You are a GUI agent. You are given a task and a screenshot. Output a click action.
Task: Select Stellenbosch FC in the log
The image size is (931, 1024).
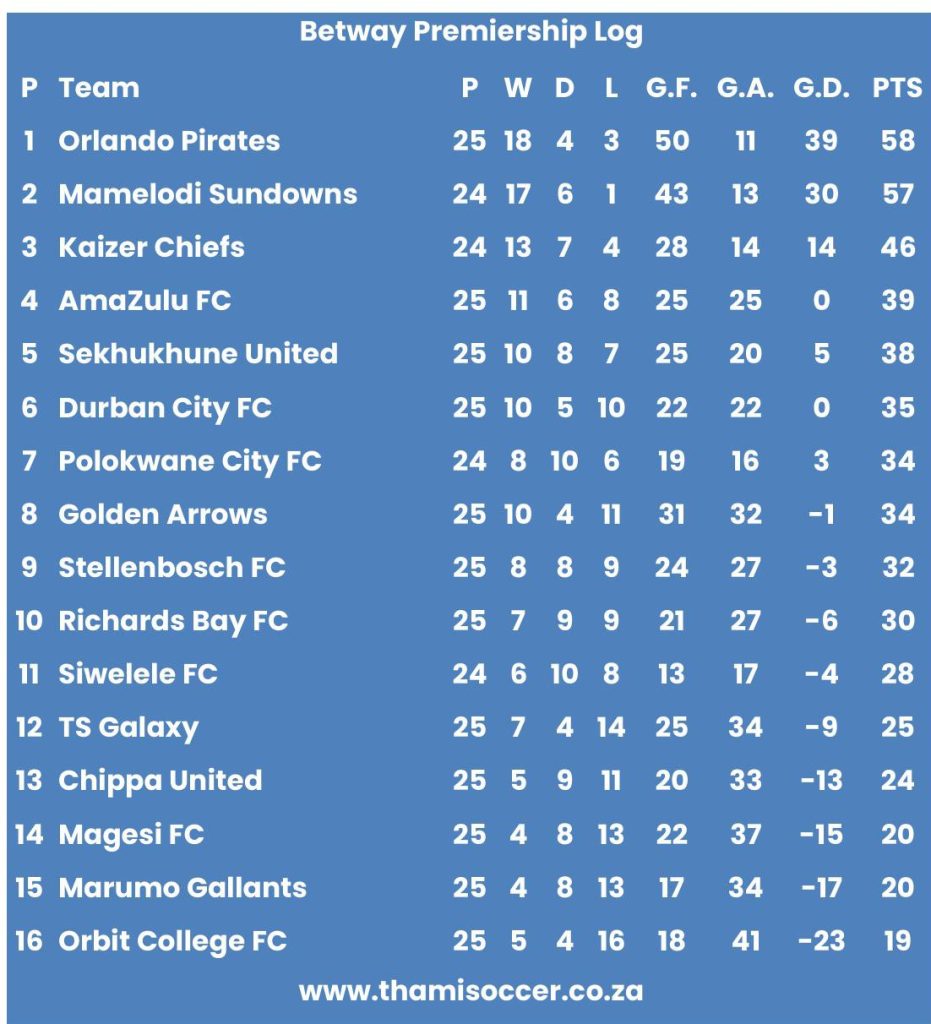(172, 567)
